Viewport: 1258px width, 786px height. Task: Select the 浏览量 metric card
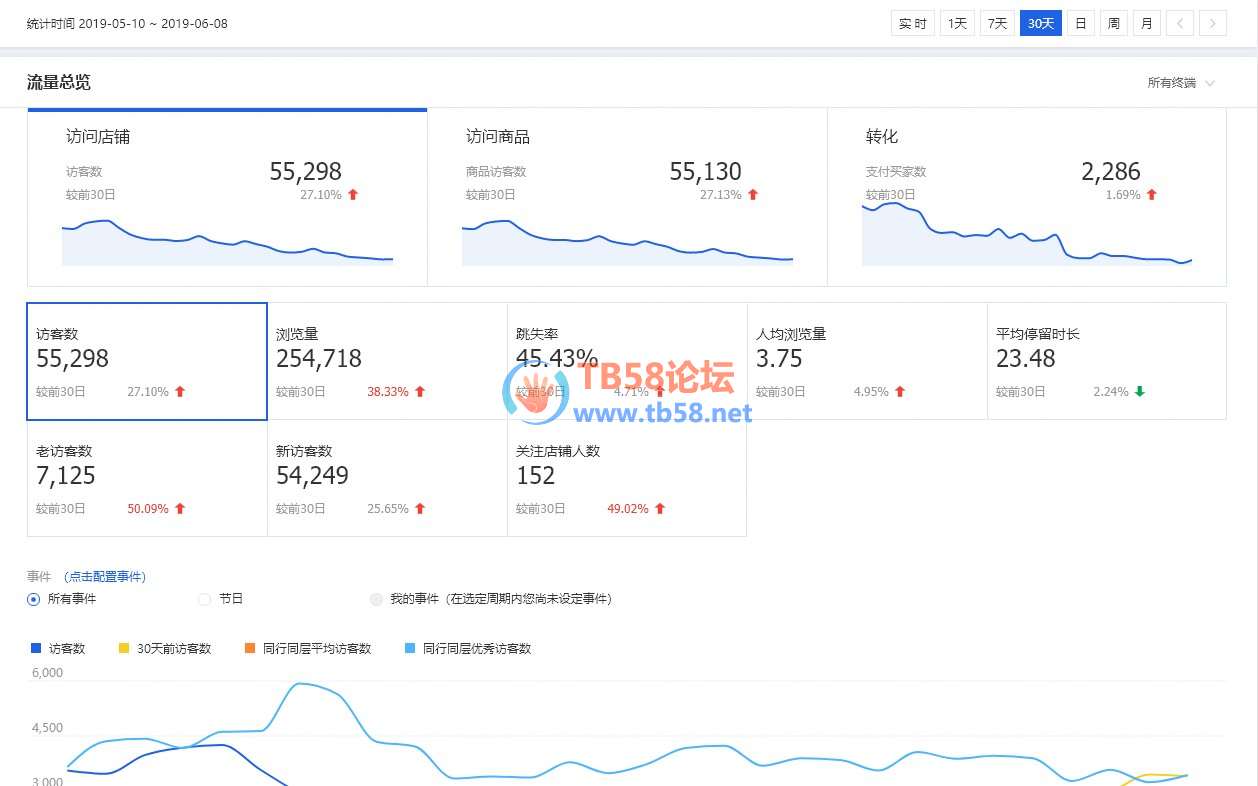click(x=387, y=361)
